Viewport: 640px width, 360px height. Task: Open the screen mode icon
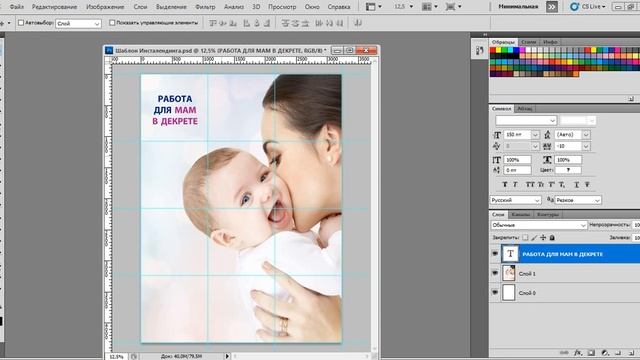point(453,7)
